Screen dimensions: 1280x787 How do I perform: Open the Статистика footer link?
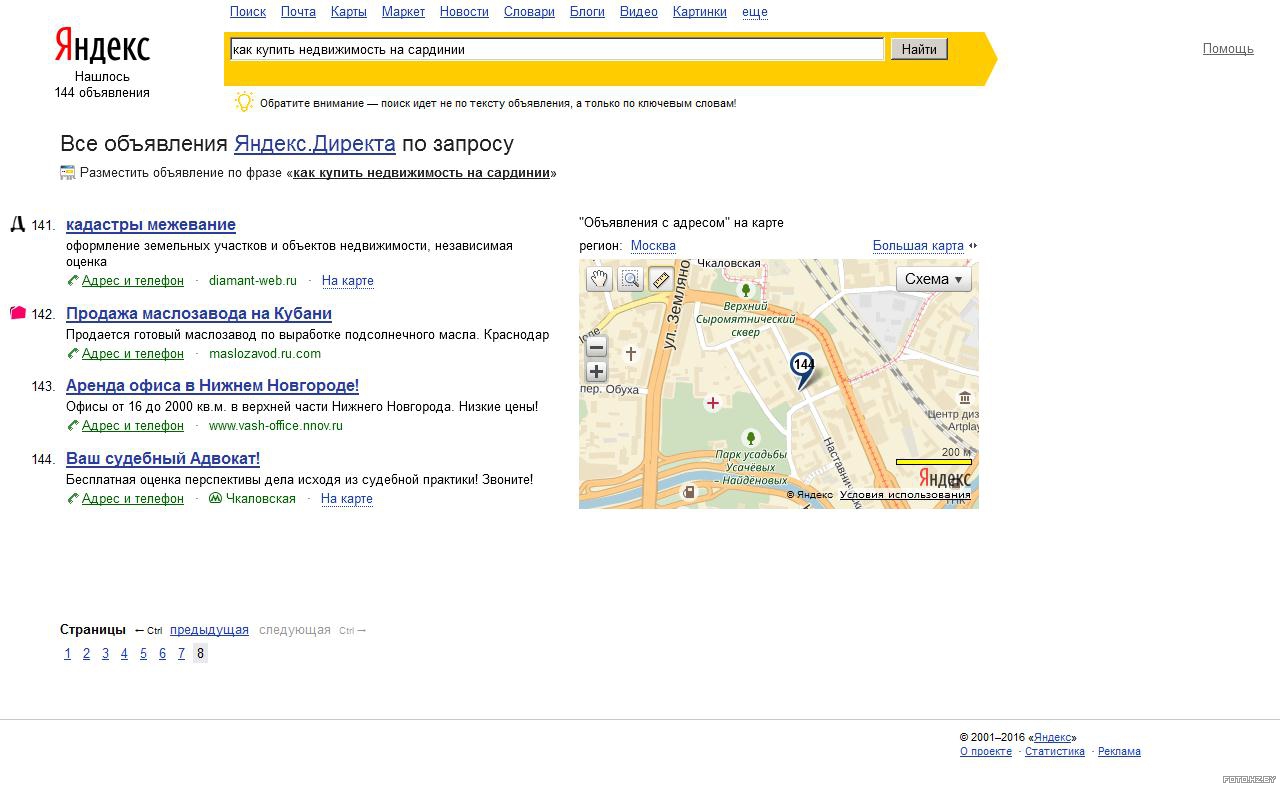click(1055, 752)
